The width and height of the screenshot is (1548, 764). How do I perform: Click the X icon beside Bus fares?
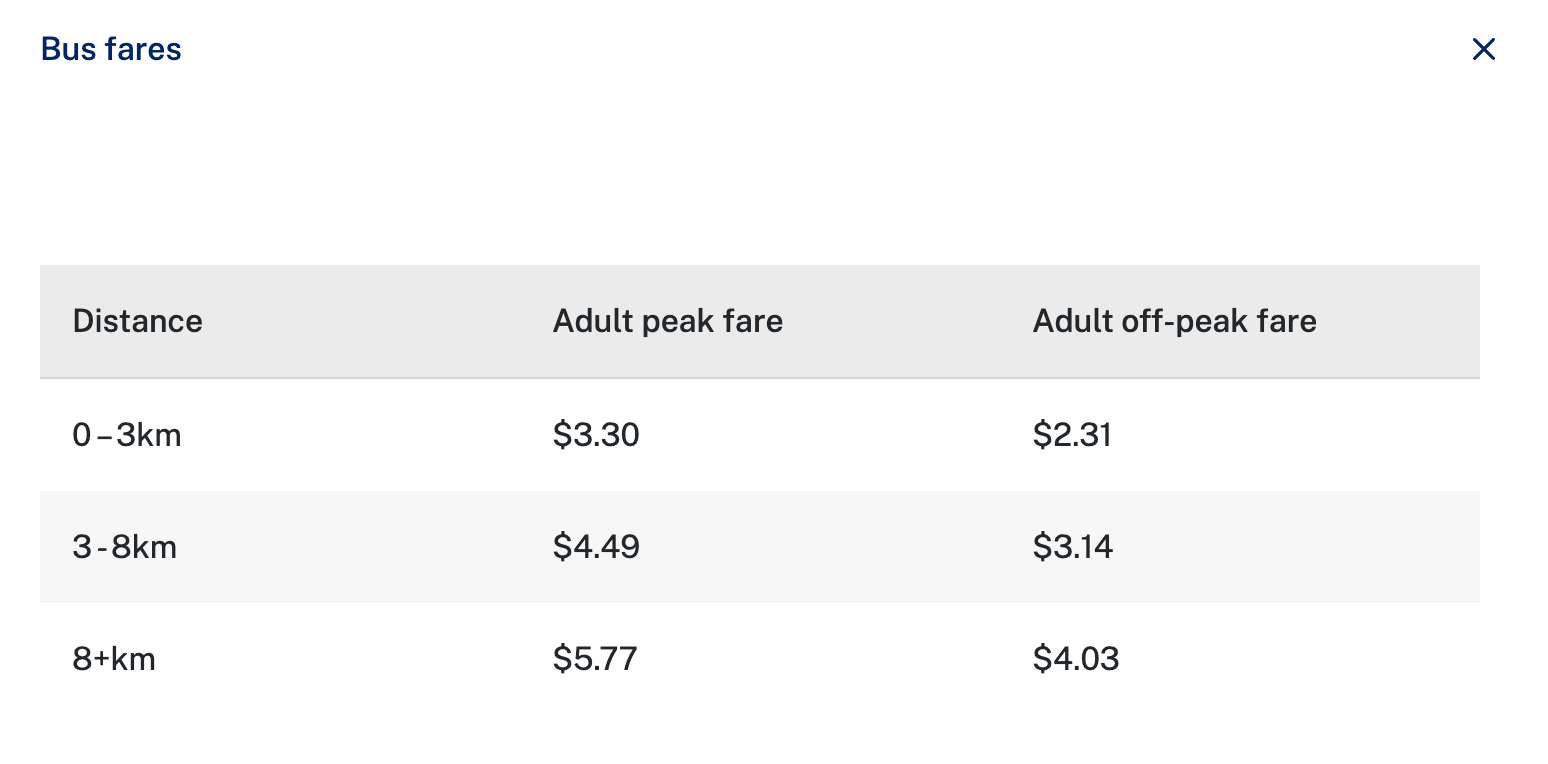pos(1484,49)
